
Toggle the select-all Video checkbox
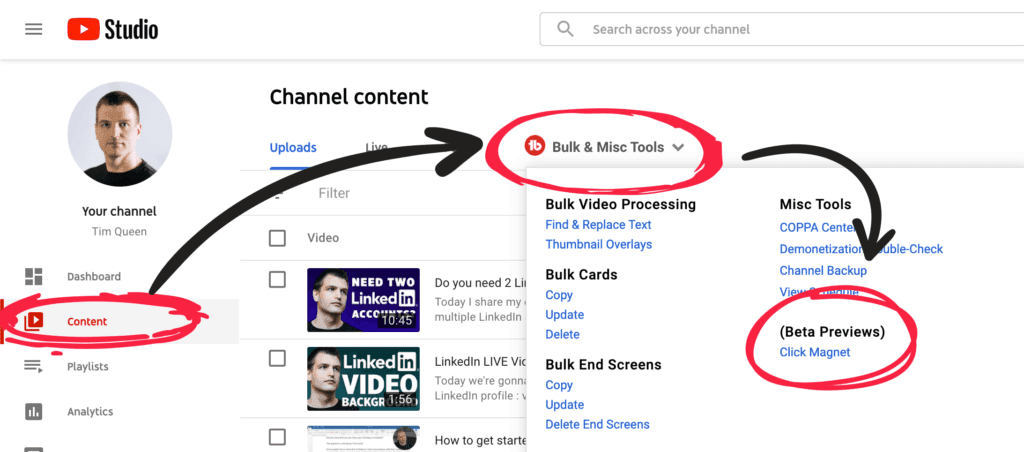click(x=278, y=238)
